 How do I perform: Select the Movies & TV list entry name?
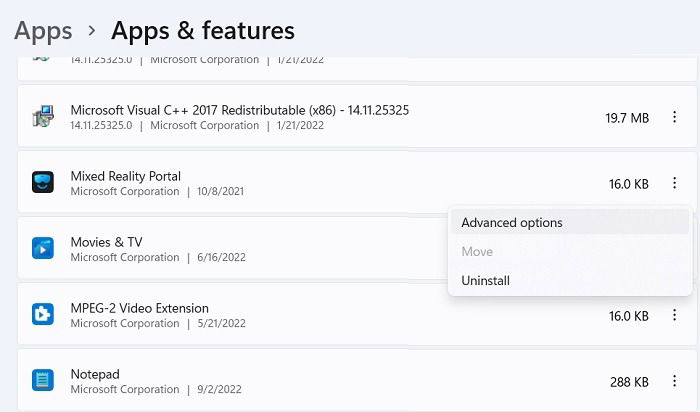click(x=106, y=242)
